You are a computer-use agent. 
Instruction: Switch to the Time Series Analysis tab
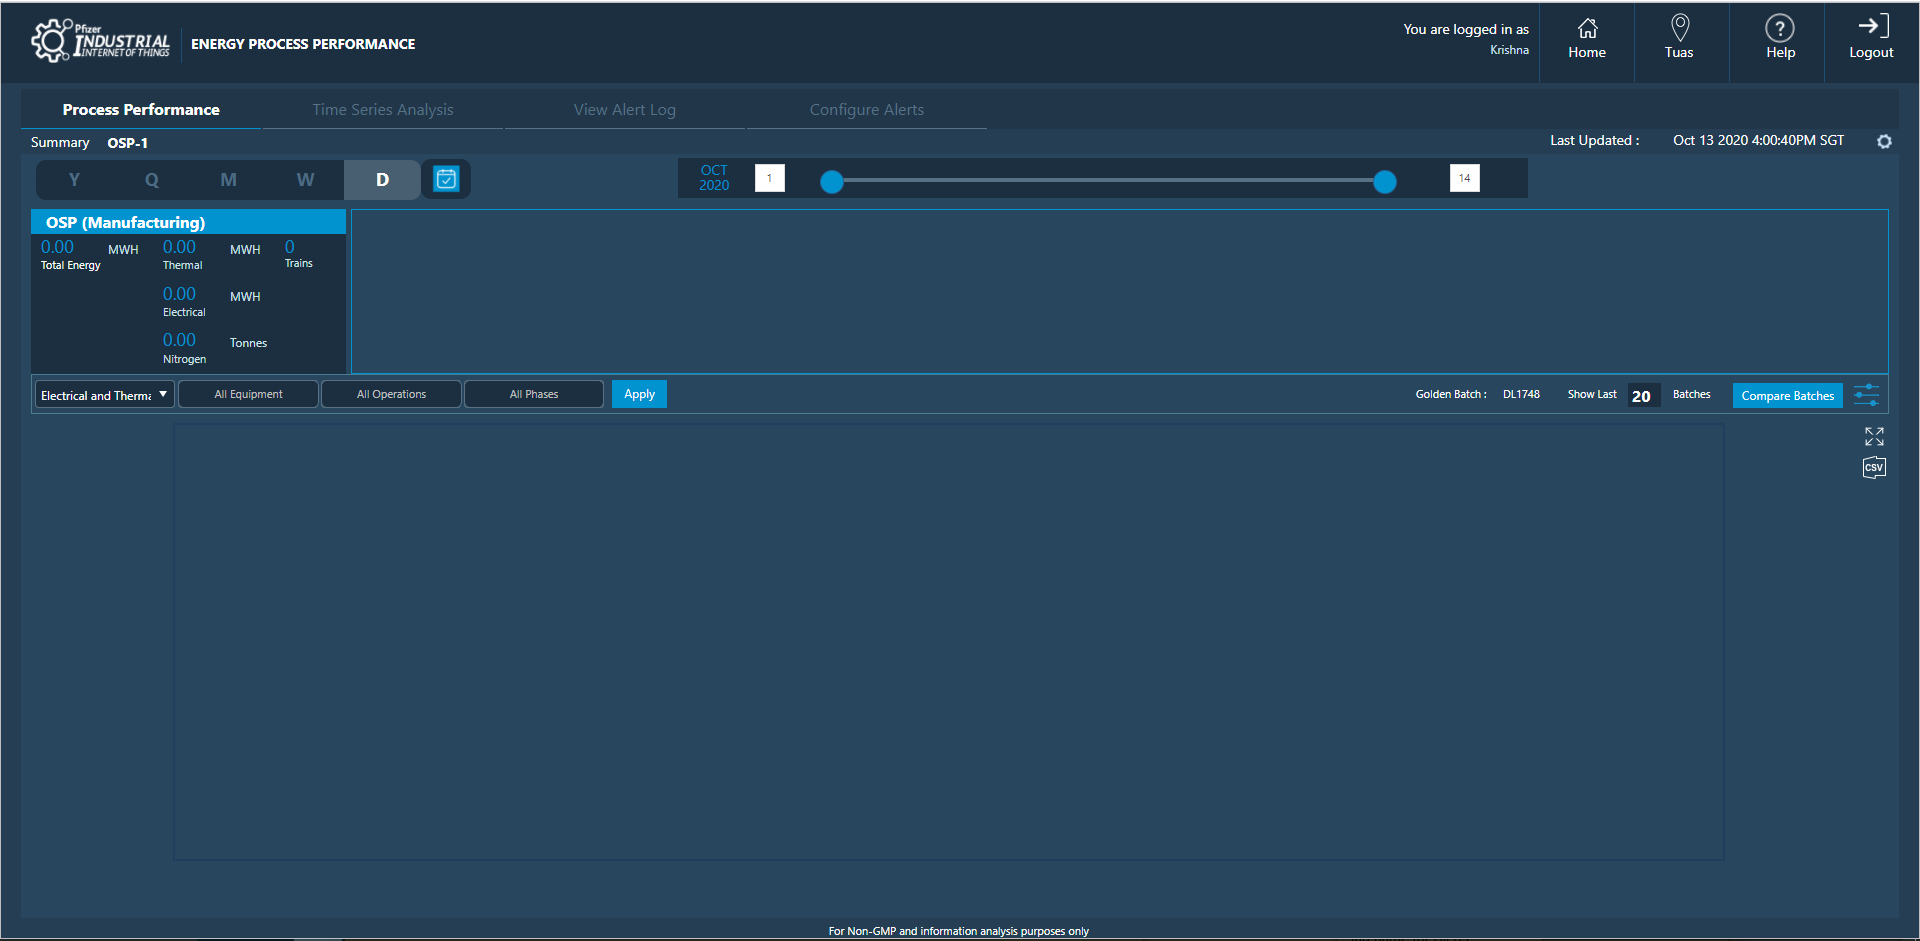point(383,109)
